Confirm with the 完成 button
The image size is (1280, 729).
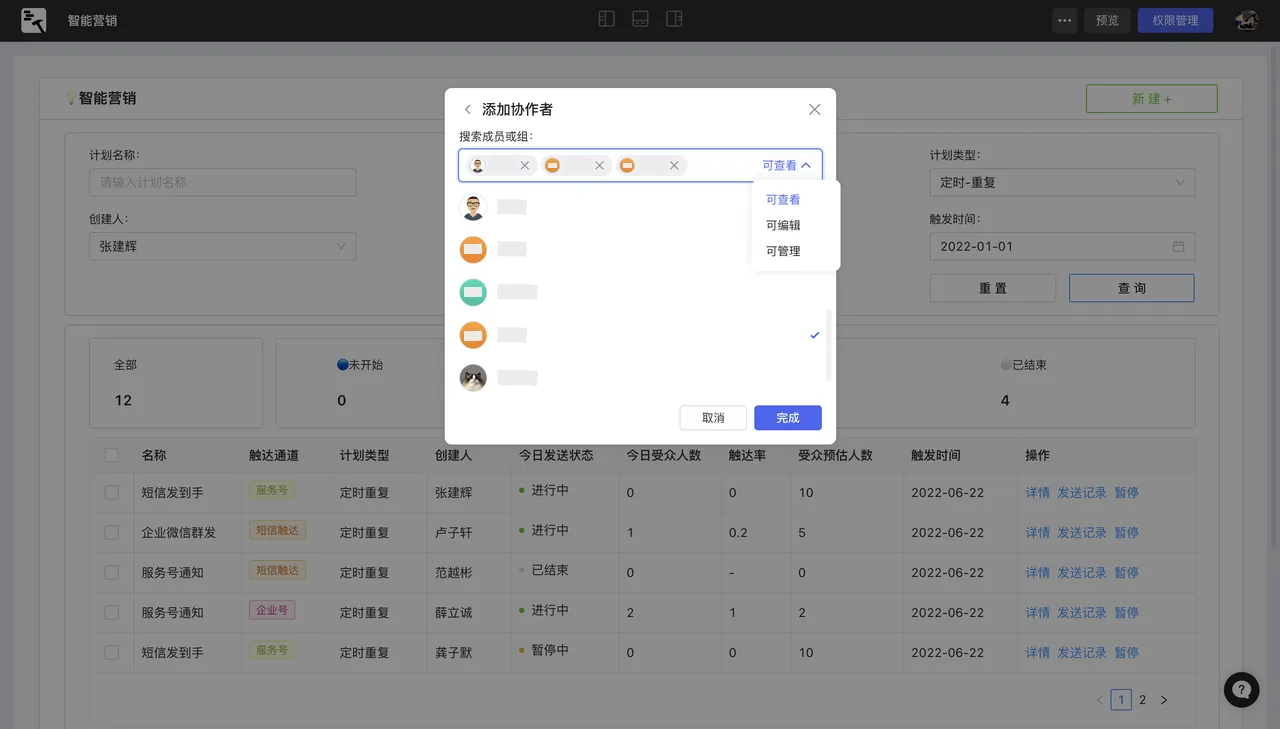point(788,418)
